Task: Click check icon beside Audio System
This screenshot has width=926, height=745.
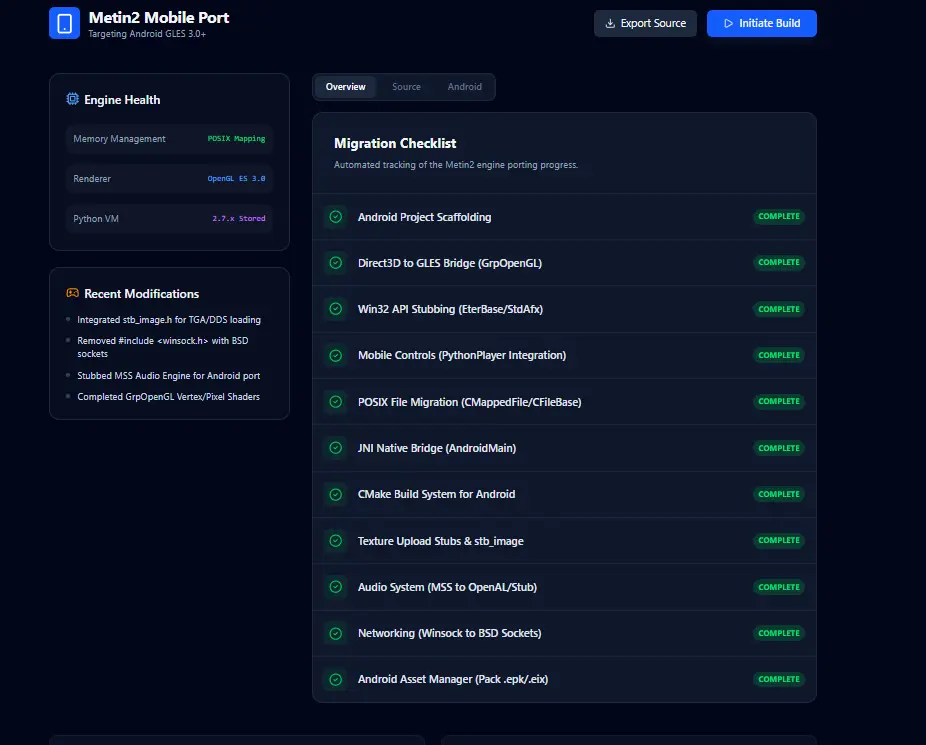Action: coord(335,587)
